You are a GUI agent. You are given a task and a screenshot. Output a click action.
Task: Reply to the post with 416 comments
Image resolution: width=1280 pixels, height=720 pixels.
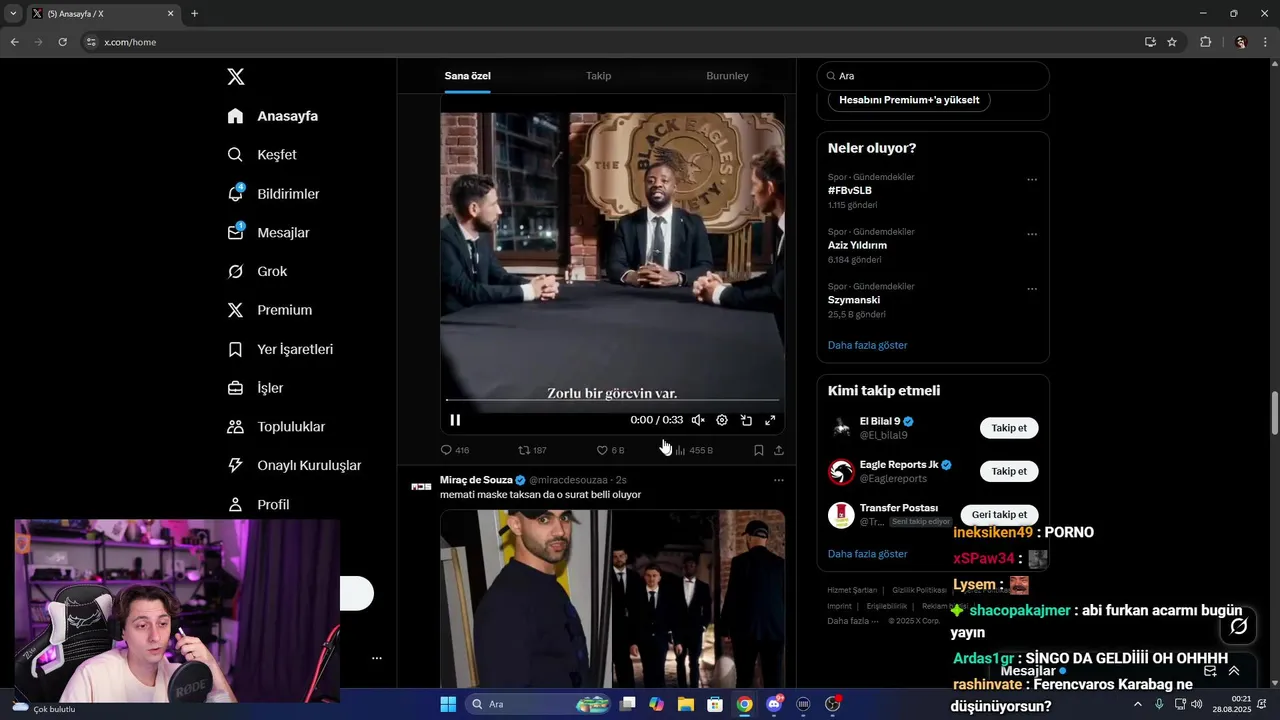(x=455, y=450)
